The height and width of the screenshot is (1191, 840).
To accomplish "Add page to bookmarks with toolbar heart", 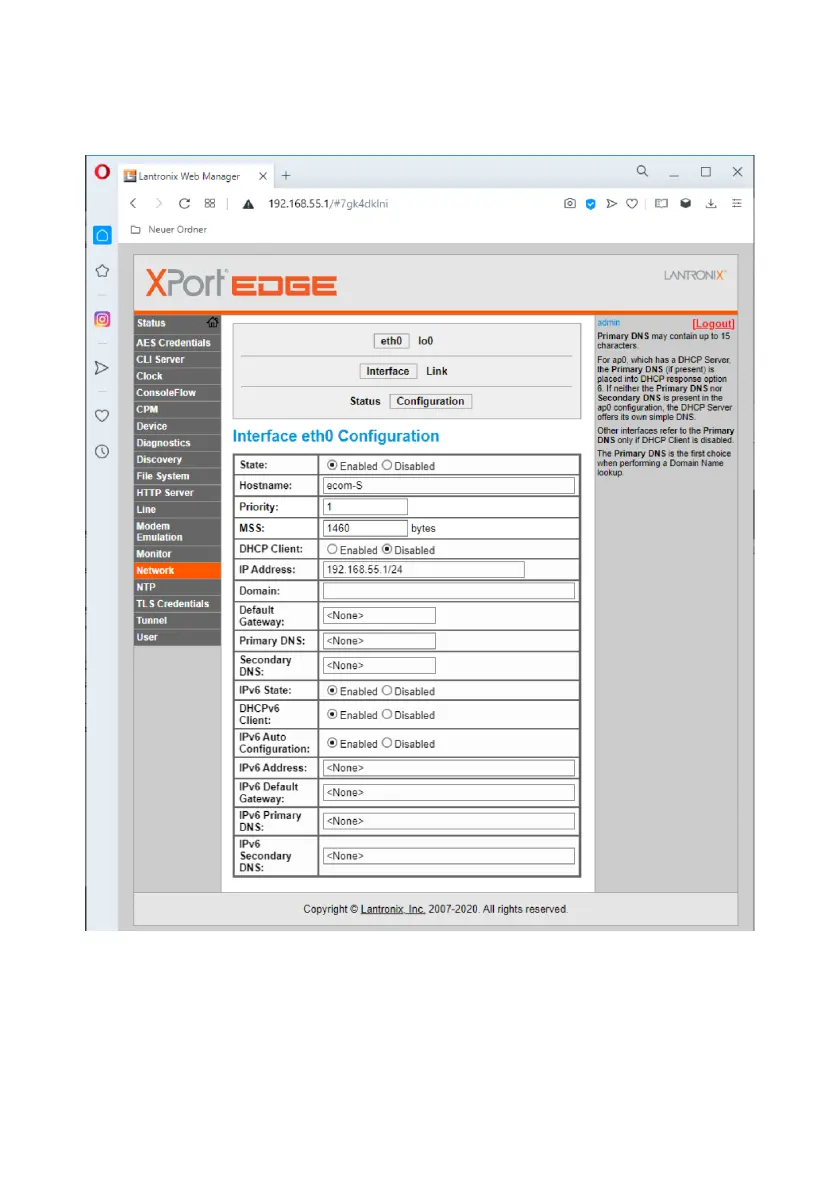I will tap(632, 204).
